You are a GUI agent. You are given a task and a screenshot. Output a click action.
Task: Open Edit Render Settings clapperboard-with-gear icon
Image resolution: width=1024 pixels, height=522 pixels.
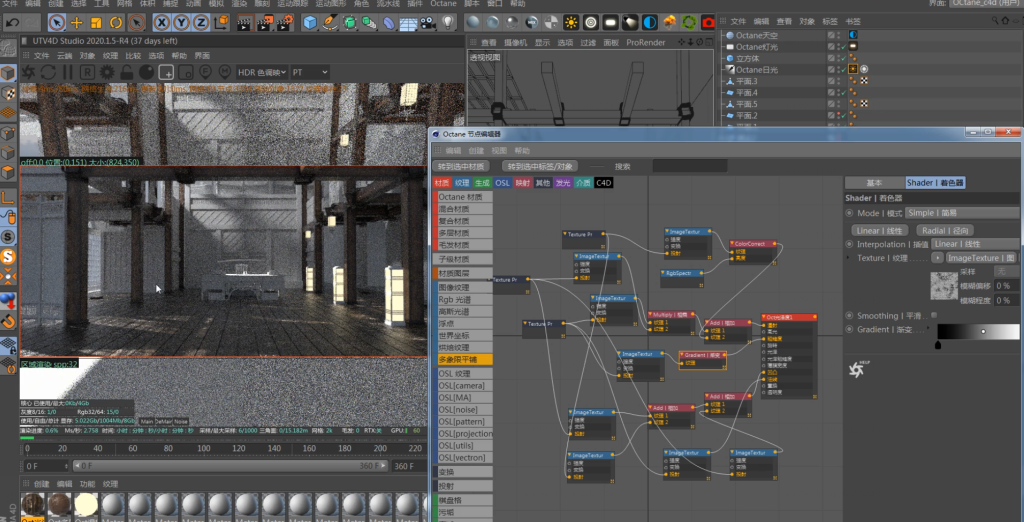(285, 24)
